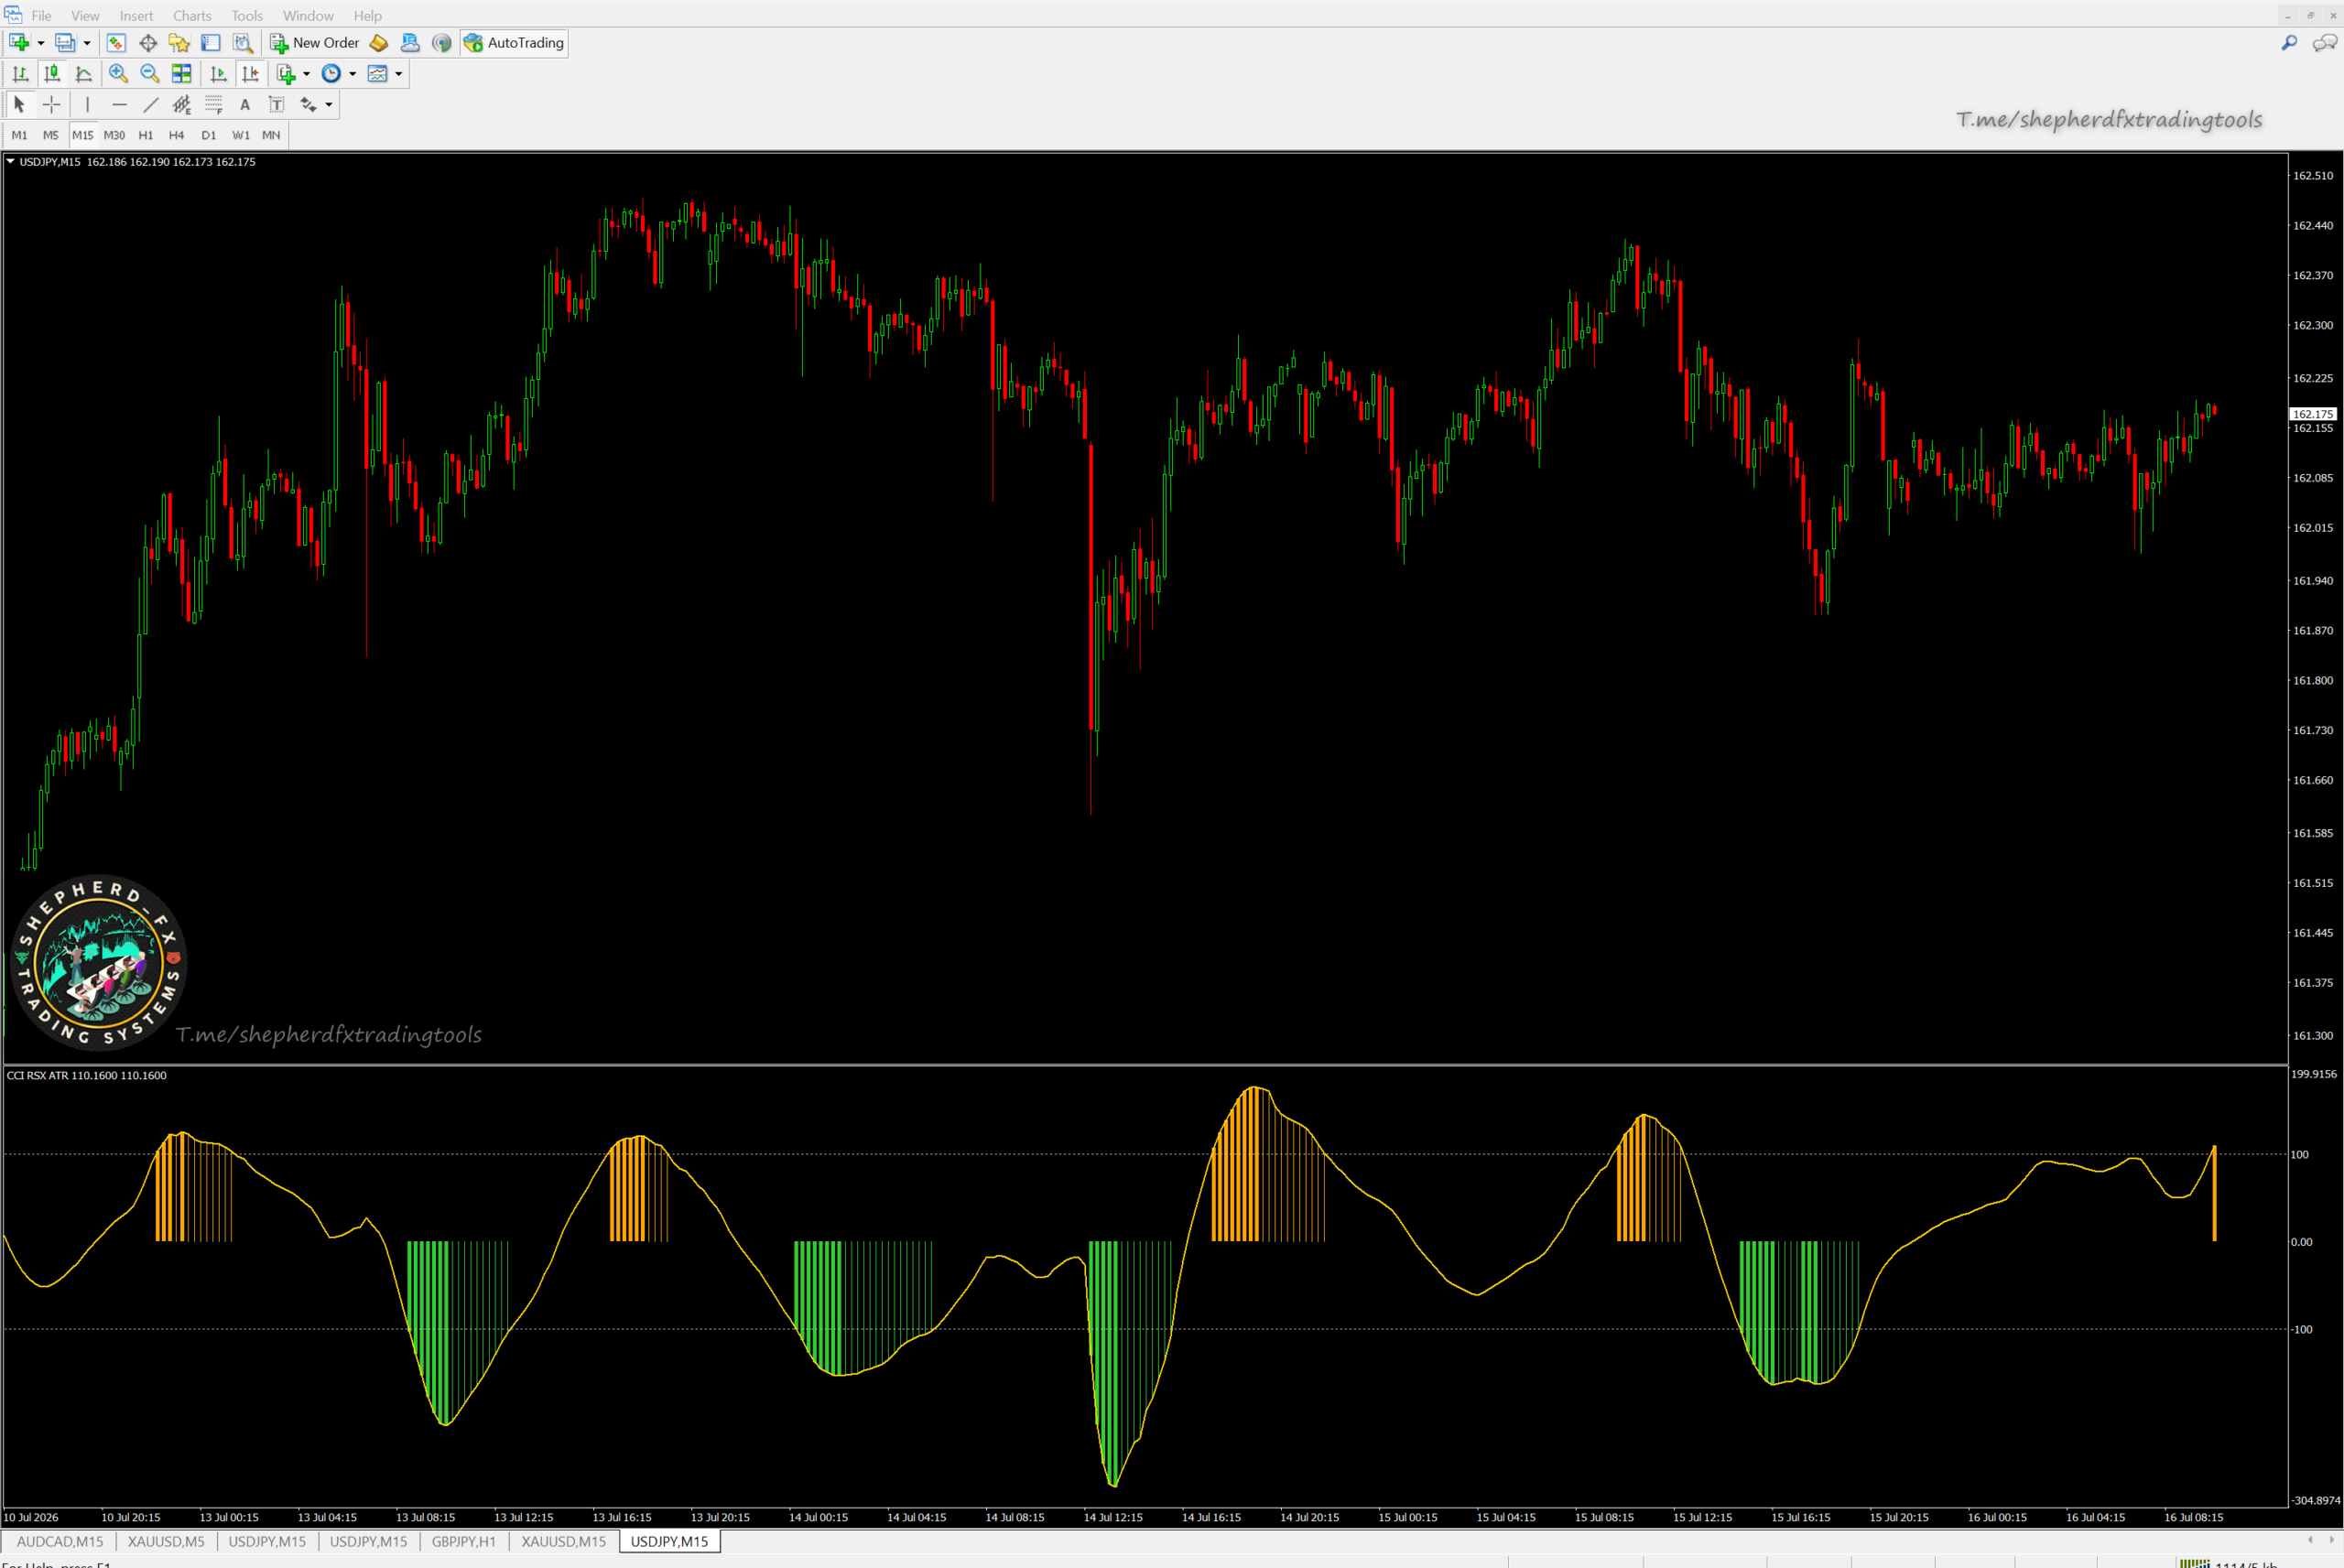This screenshot has width=2344, height=1568.
Task: Toggle the AutoTrading button
Action: coord(515,43)
